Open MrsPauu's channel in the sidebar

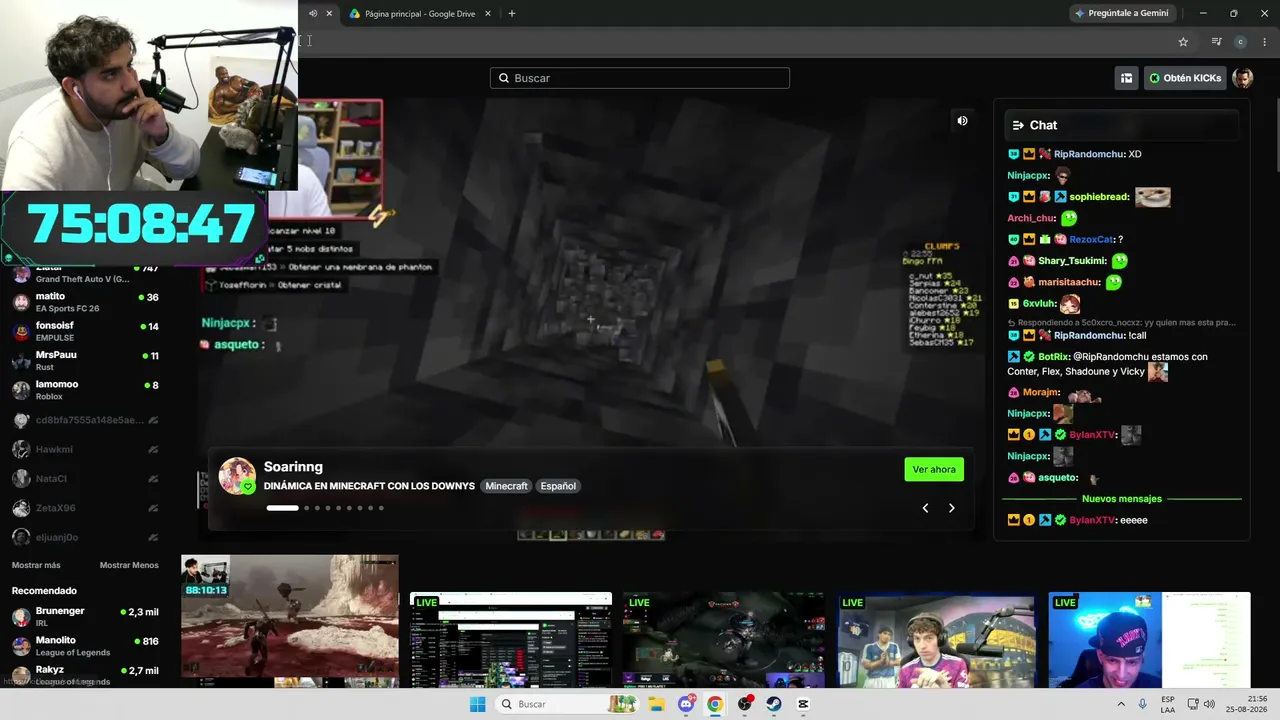point(85,361)
